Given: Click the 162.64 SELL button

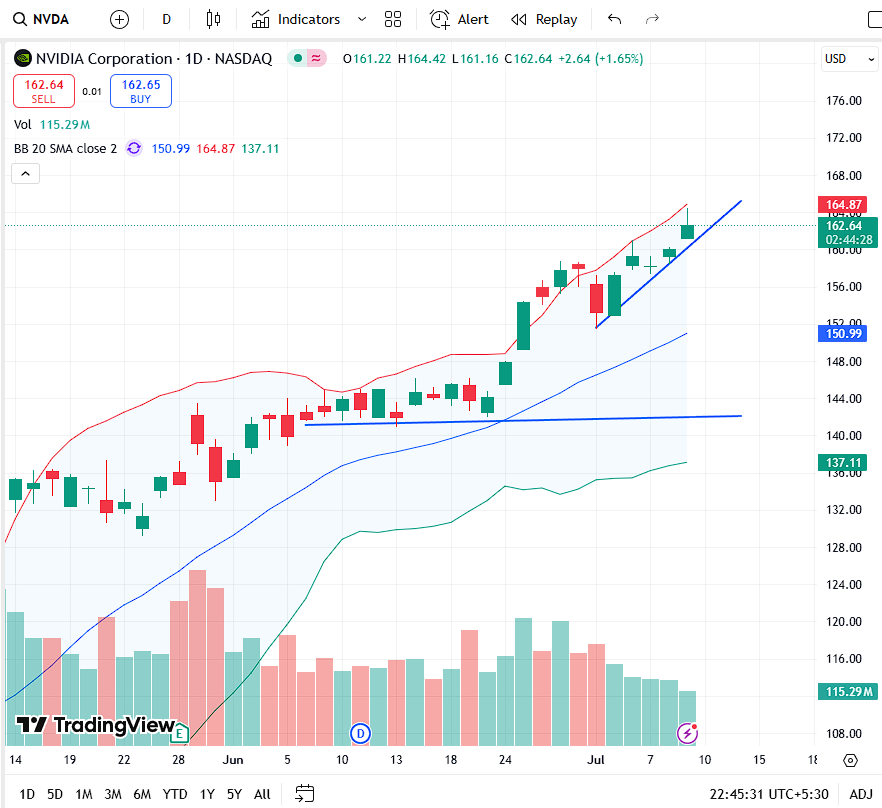Looking at the screenshot, I should 44,91.
